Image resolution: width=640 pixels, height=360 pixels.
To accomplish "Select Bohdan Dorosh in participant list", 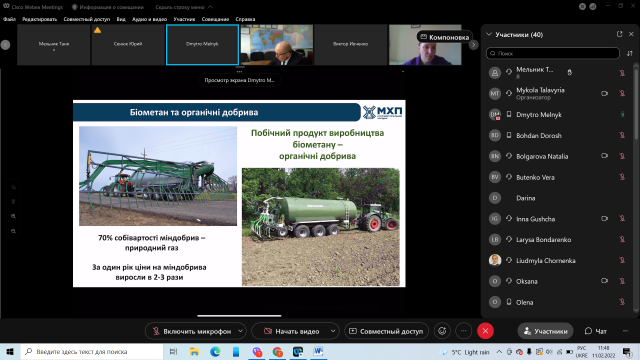I will click(x=558, y=136).
